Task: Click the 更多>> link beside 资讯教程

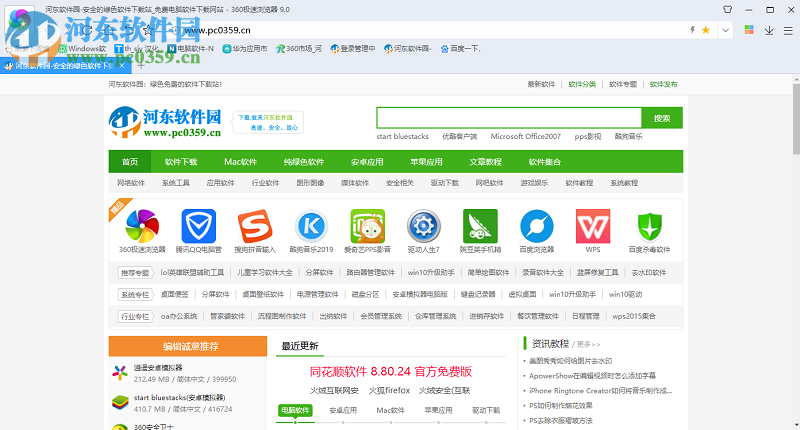Action: [588, 344]
